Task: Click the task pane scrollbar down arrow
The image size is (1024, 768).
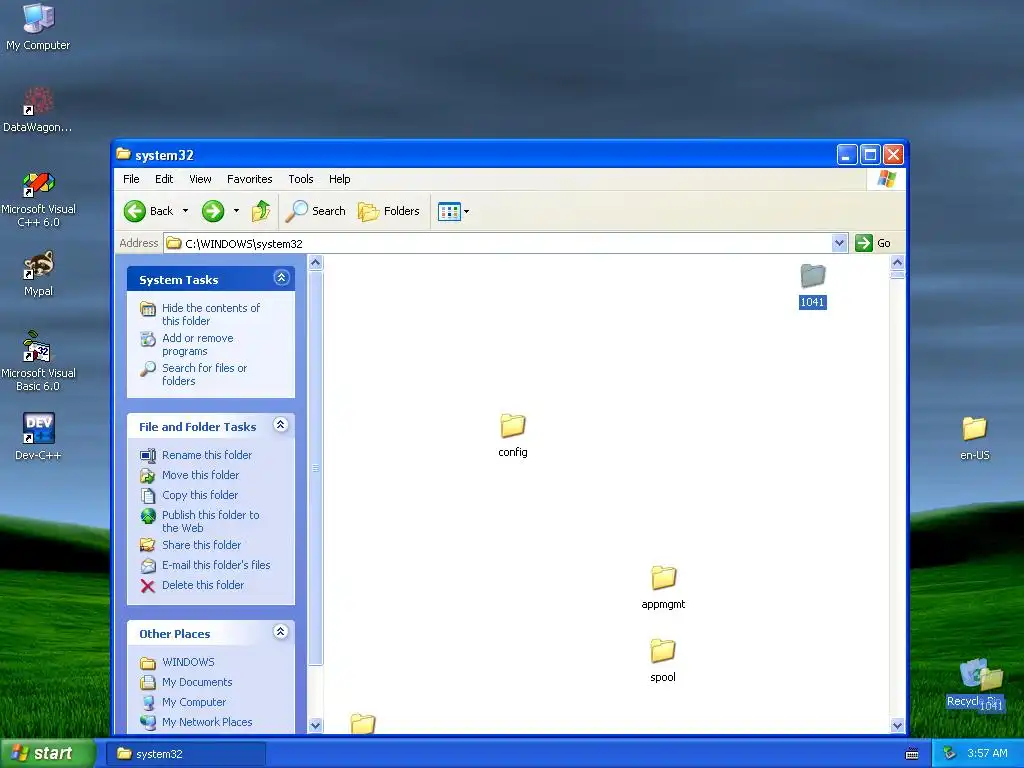Action: coord(315,726)
